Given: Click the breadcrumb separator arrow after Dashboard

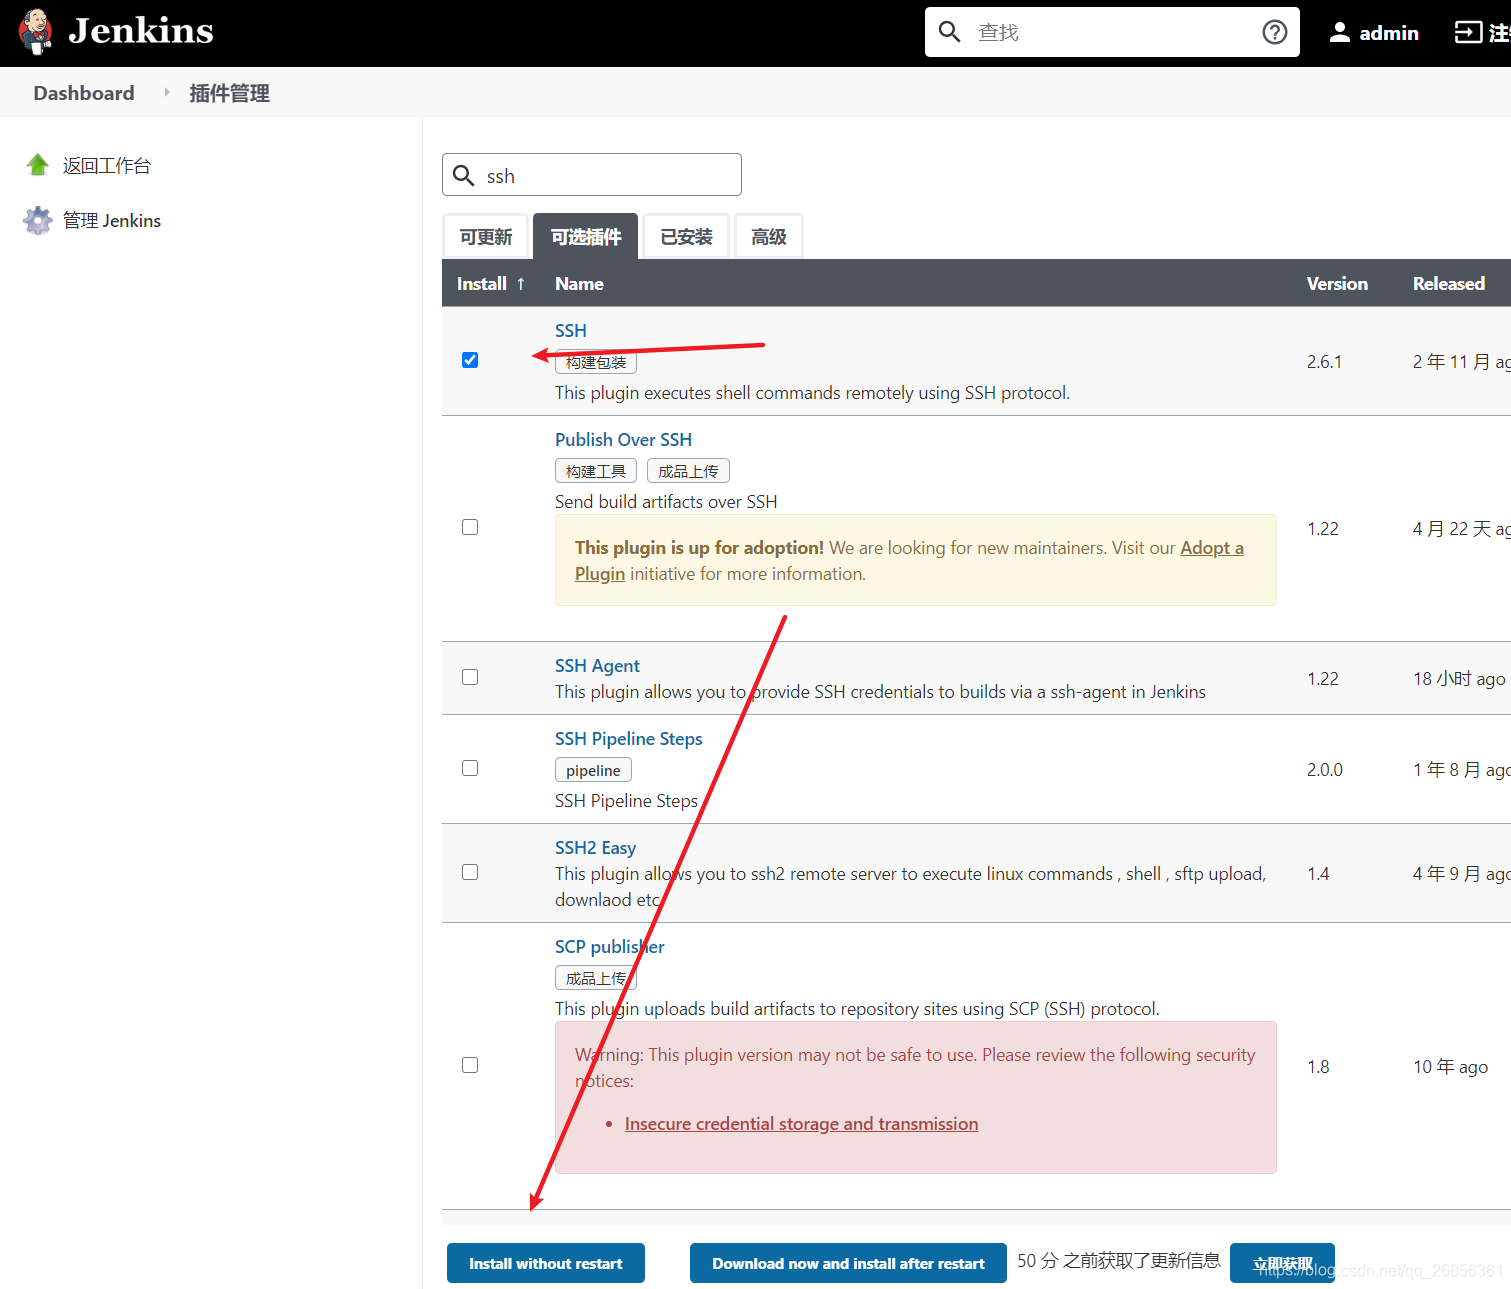Looking at the screenshot, I should (166, 92).
